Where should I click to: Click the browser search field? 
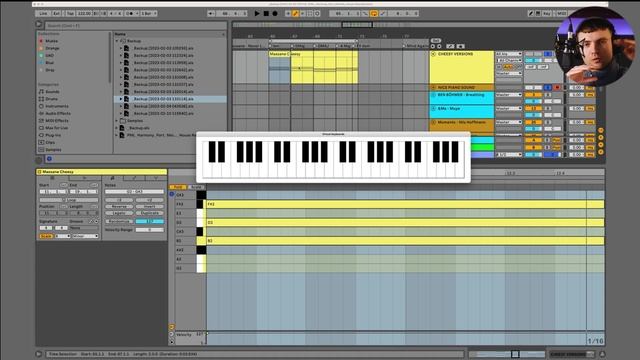(x=135, y=25)
